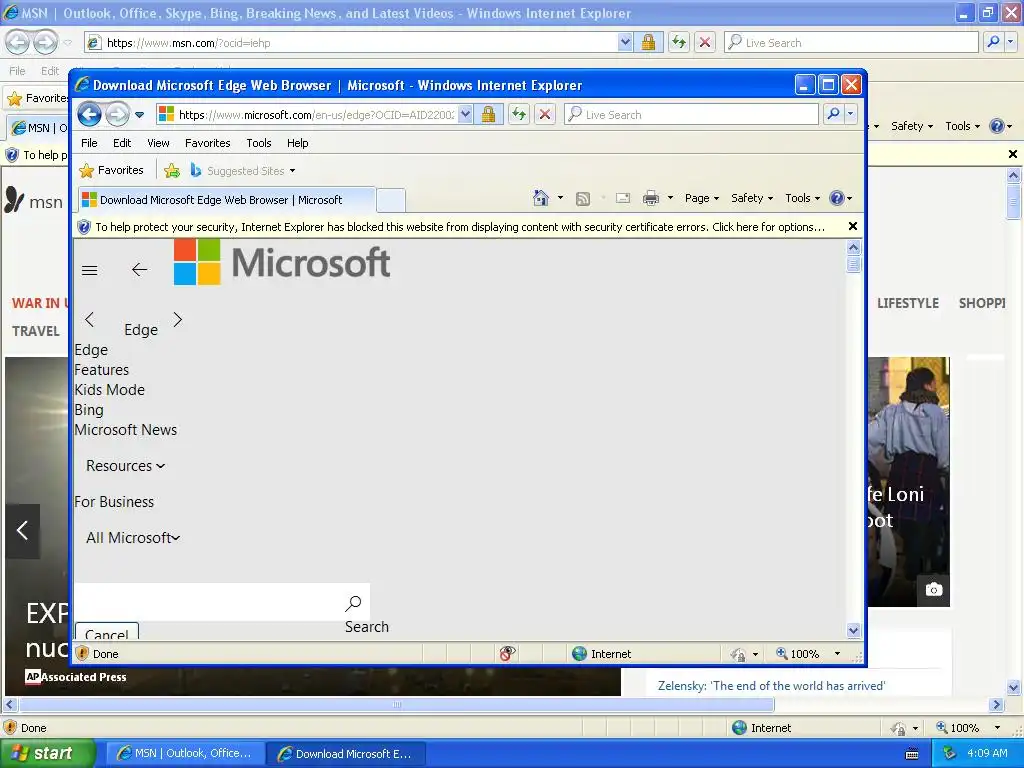Click security lock icon in front window address bar
Screen dimensions: 1024x768
[x=488, y=115]
